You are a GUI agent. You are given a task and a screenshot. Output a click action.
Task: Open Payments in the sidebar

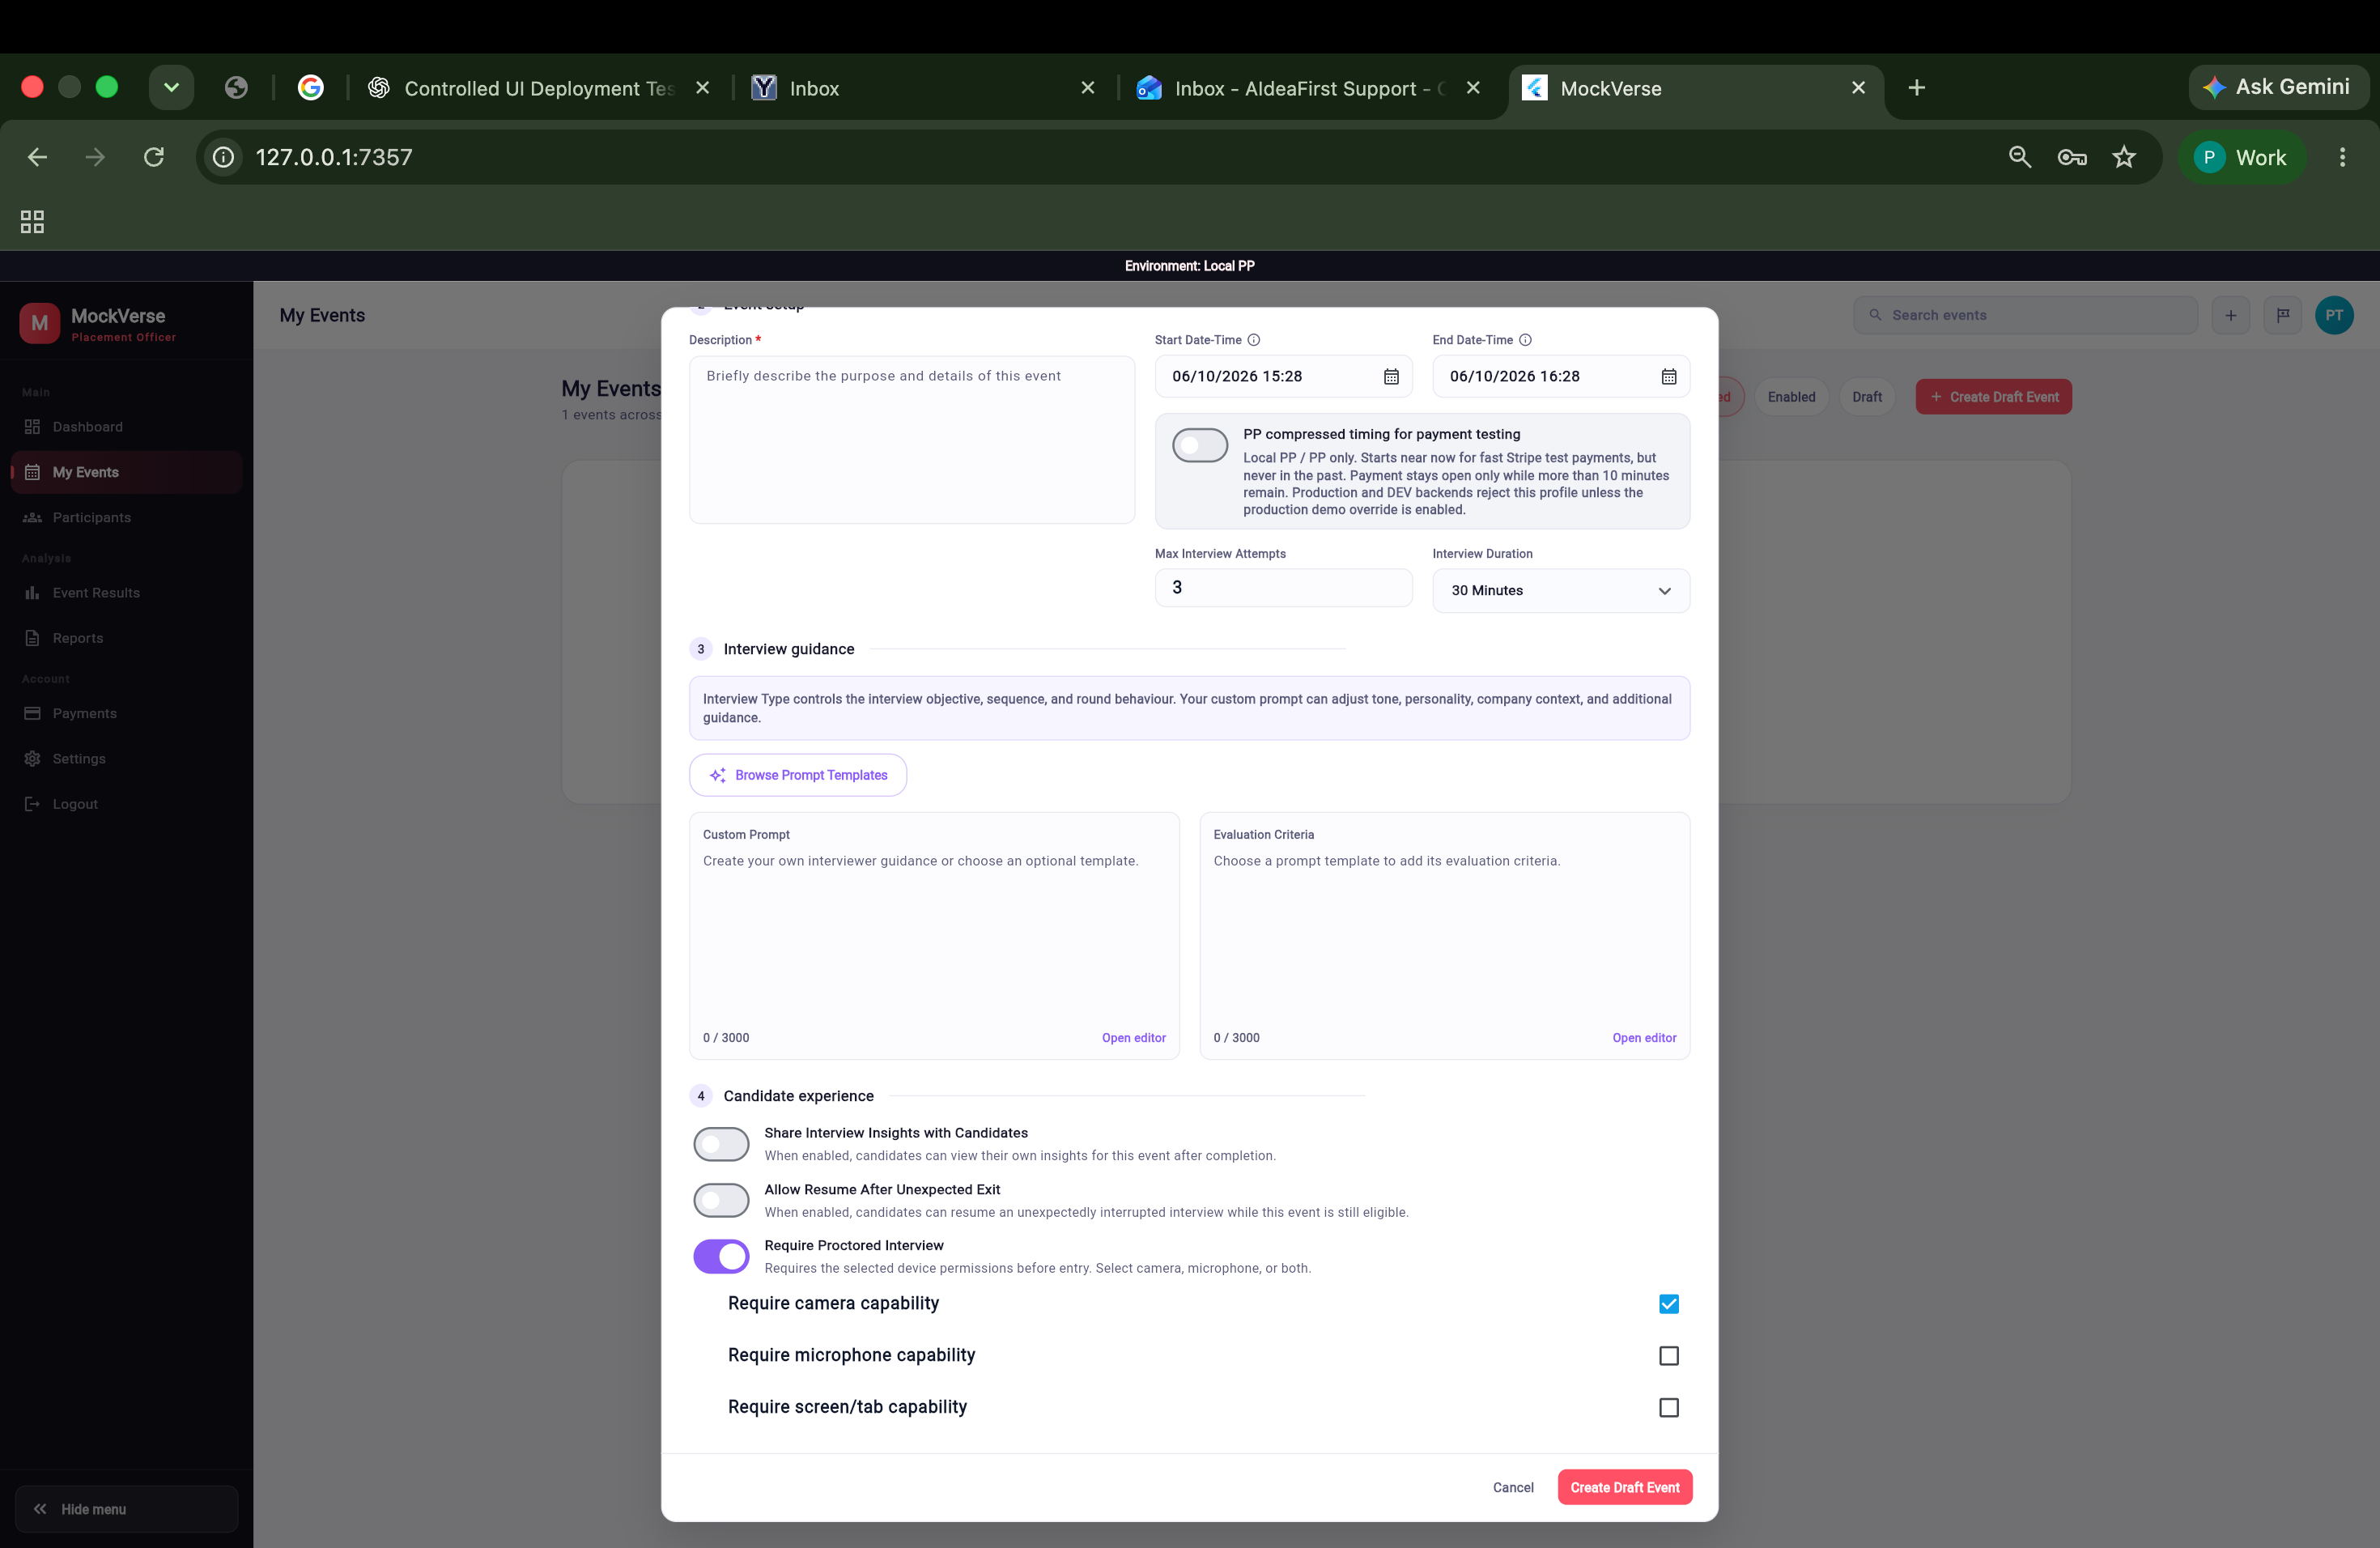pyautogui.click(x=127, y=714)
